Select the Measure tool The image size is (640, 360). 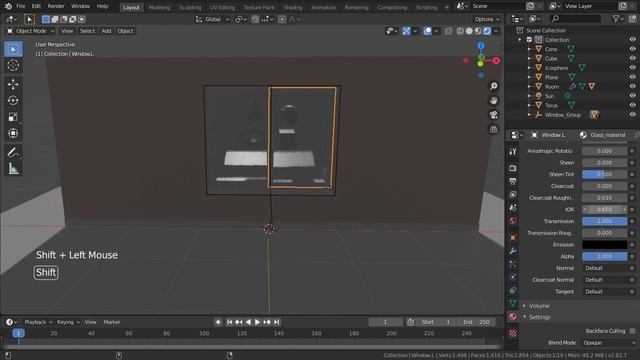pos(13,169)
